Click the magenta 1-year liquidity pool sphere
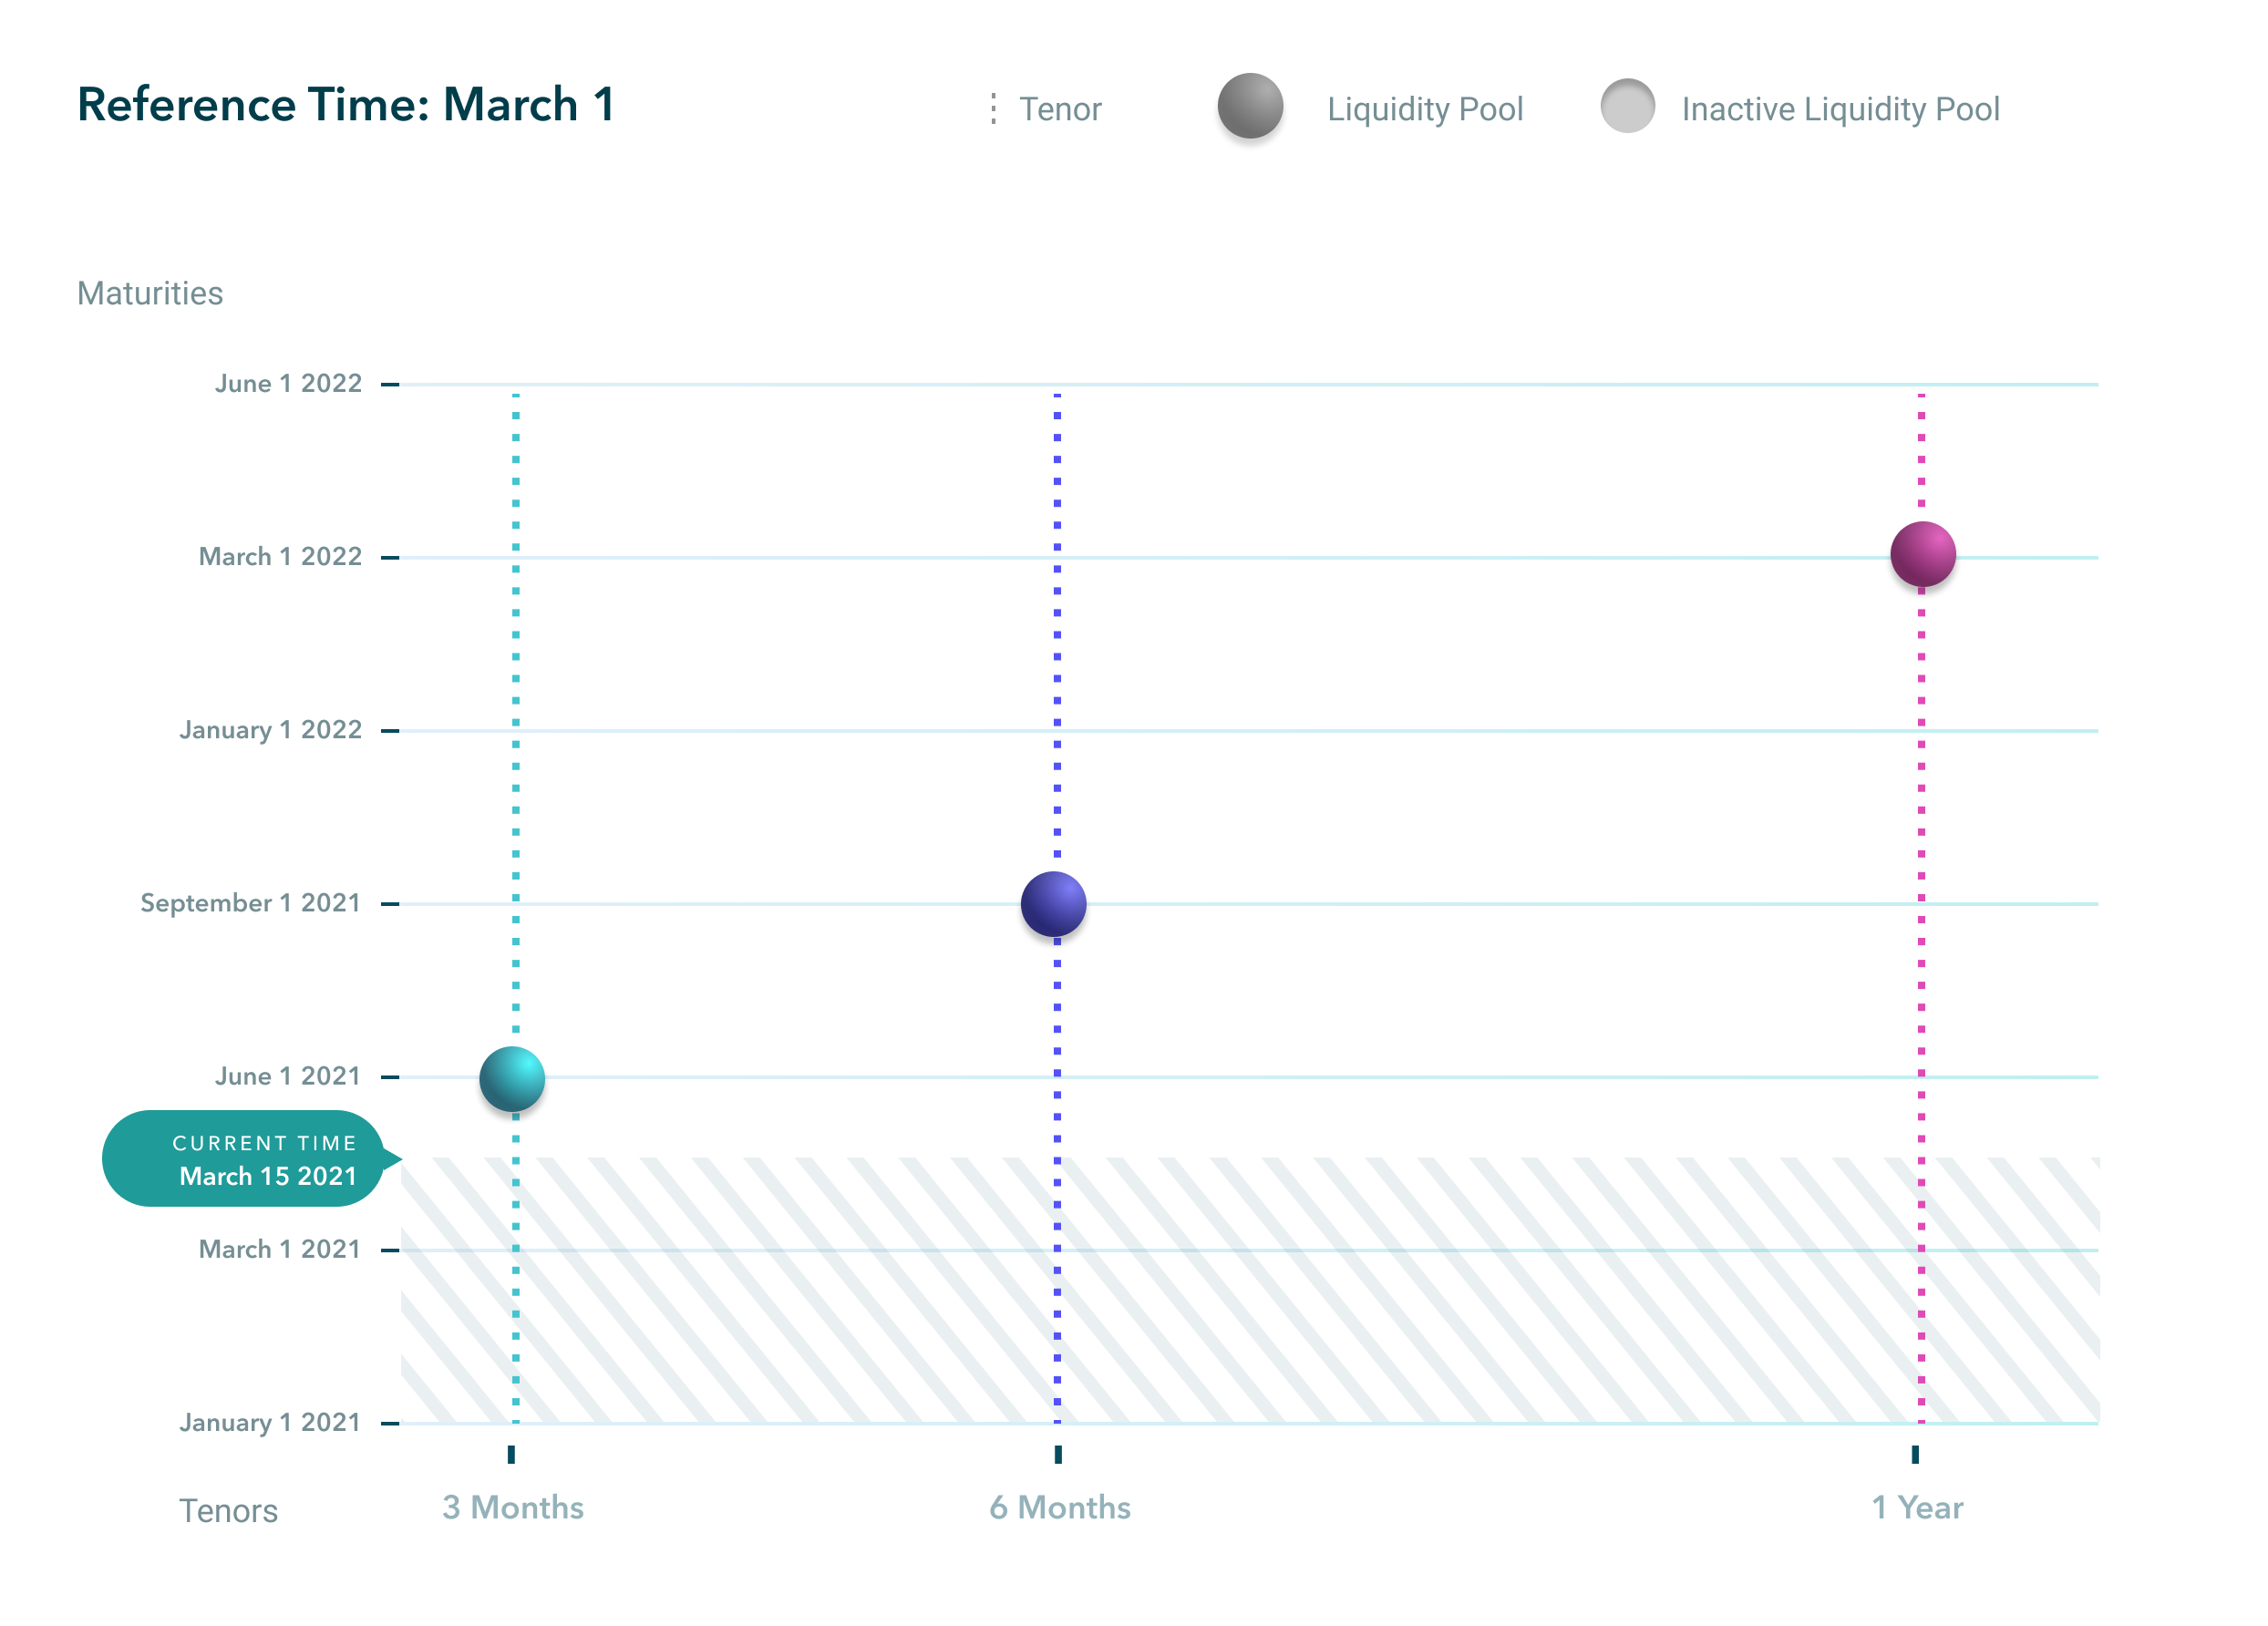The image size is (2268, 1626). pyautogui.click(x=1922, y=554)
